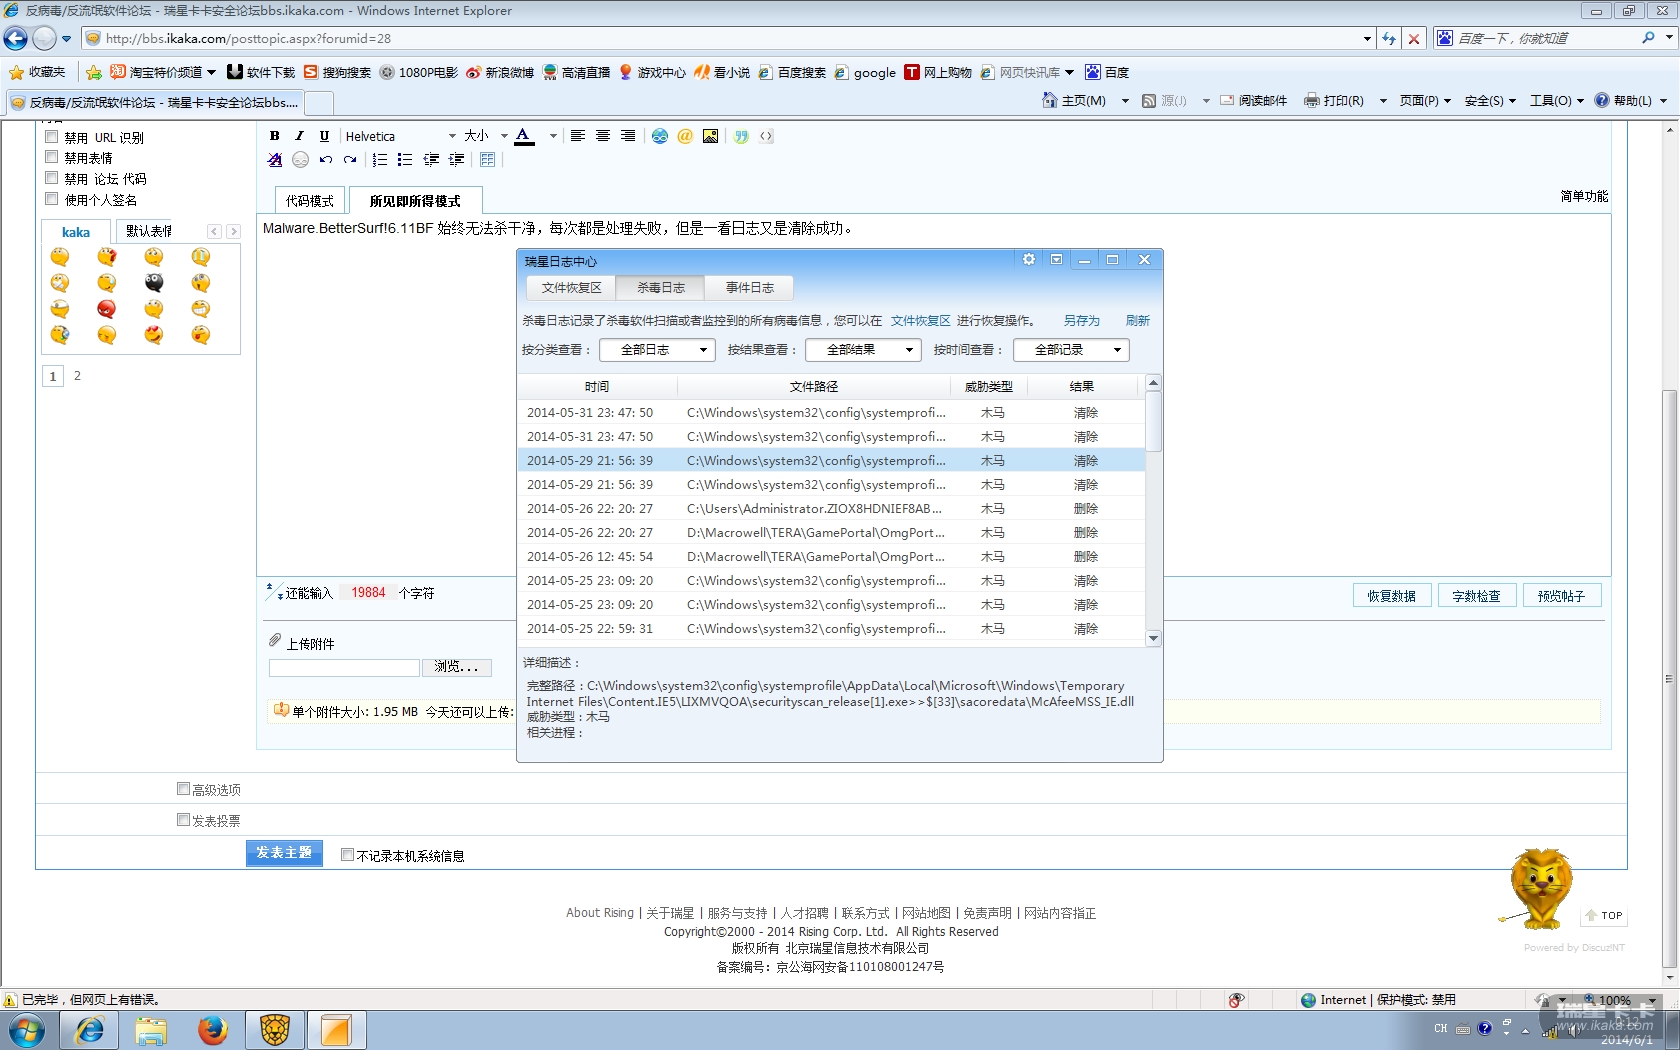This screenshot has height=1050, width=1680.
Task: Insert a bulleted list
Action: tap(405, 160)
